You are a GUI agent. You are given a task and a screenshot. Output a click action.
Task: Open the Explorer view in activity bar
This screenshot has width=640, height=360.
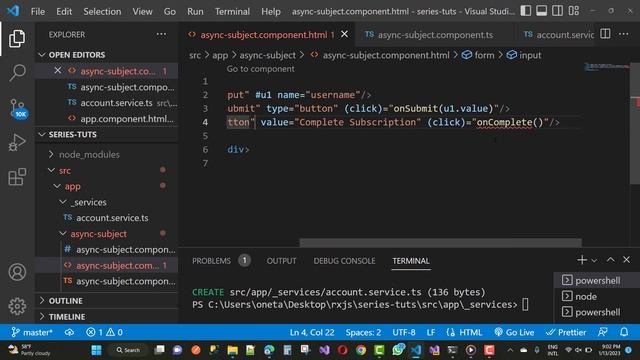pos(17,39)
